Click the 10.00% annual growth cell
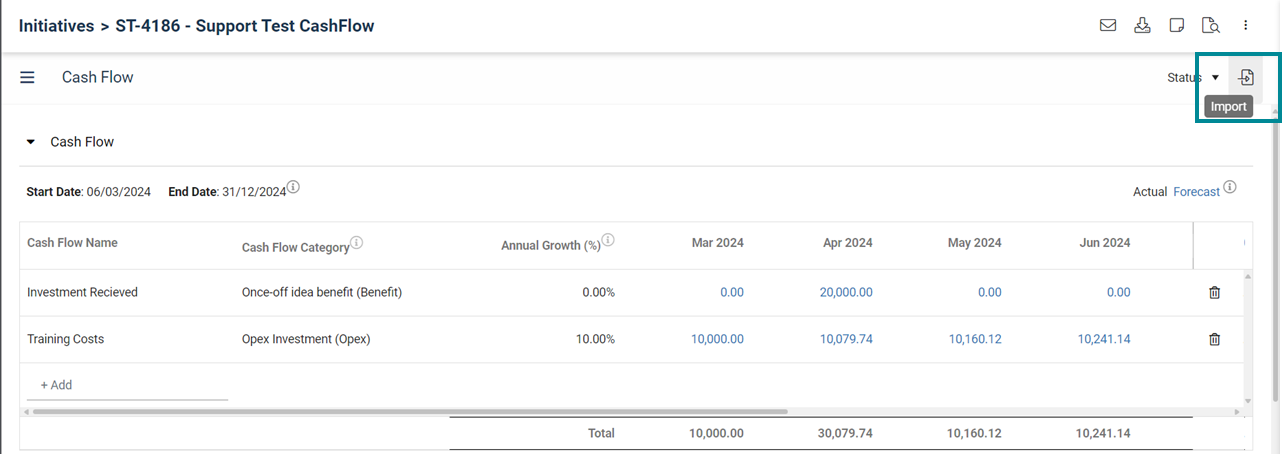1282x454 pixels. click(x=595, y=339)
